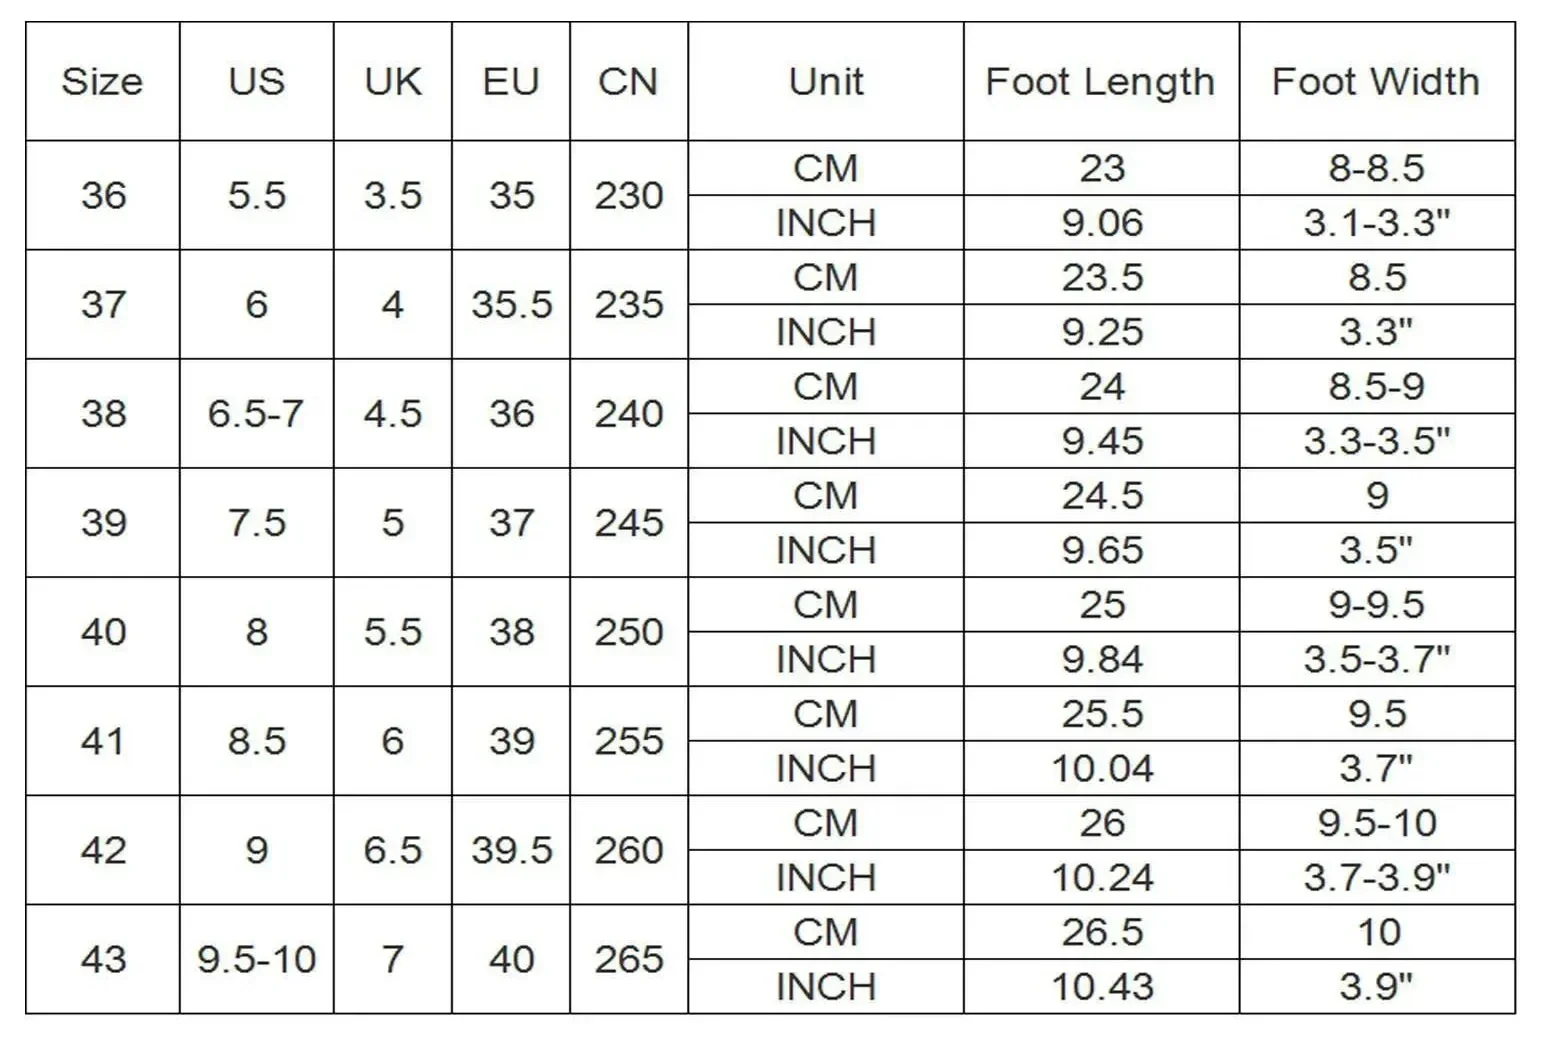
Task: Select foot length 9.06 inch cell
Action: tap(1101, 223)
